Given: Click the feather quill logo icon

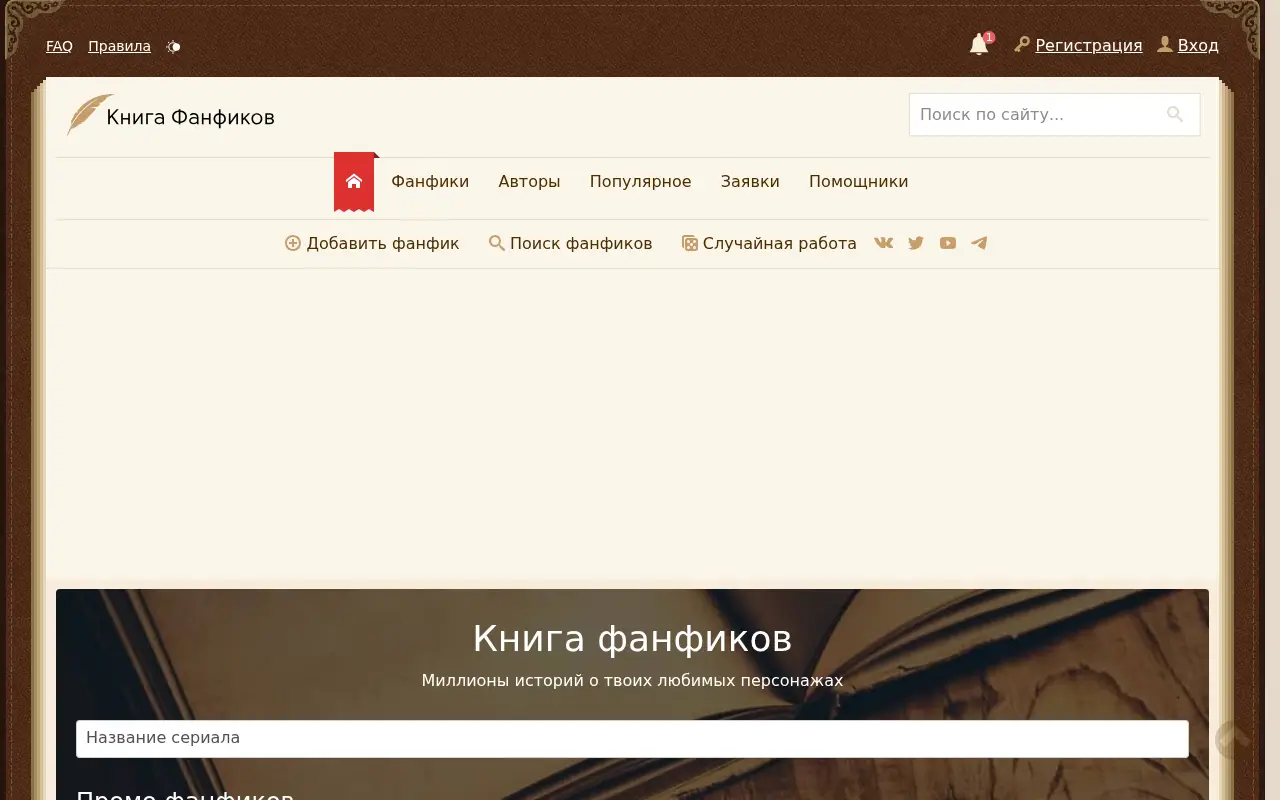Looking at the screenshot, I should [89, 115].
